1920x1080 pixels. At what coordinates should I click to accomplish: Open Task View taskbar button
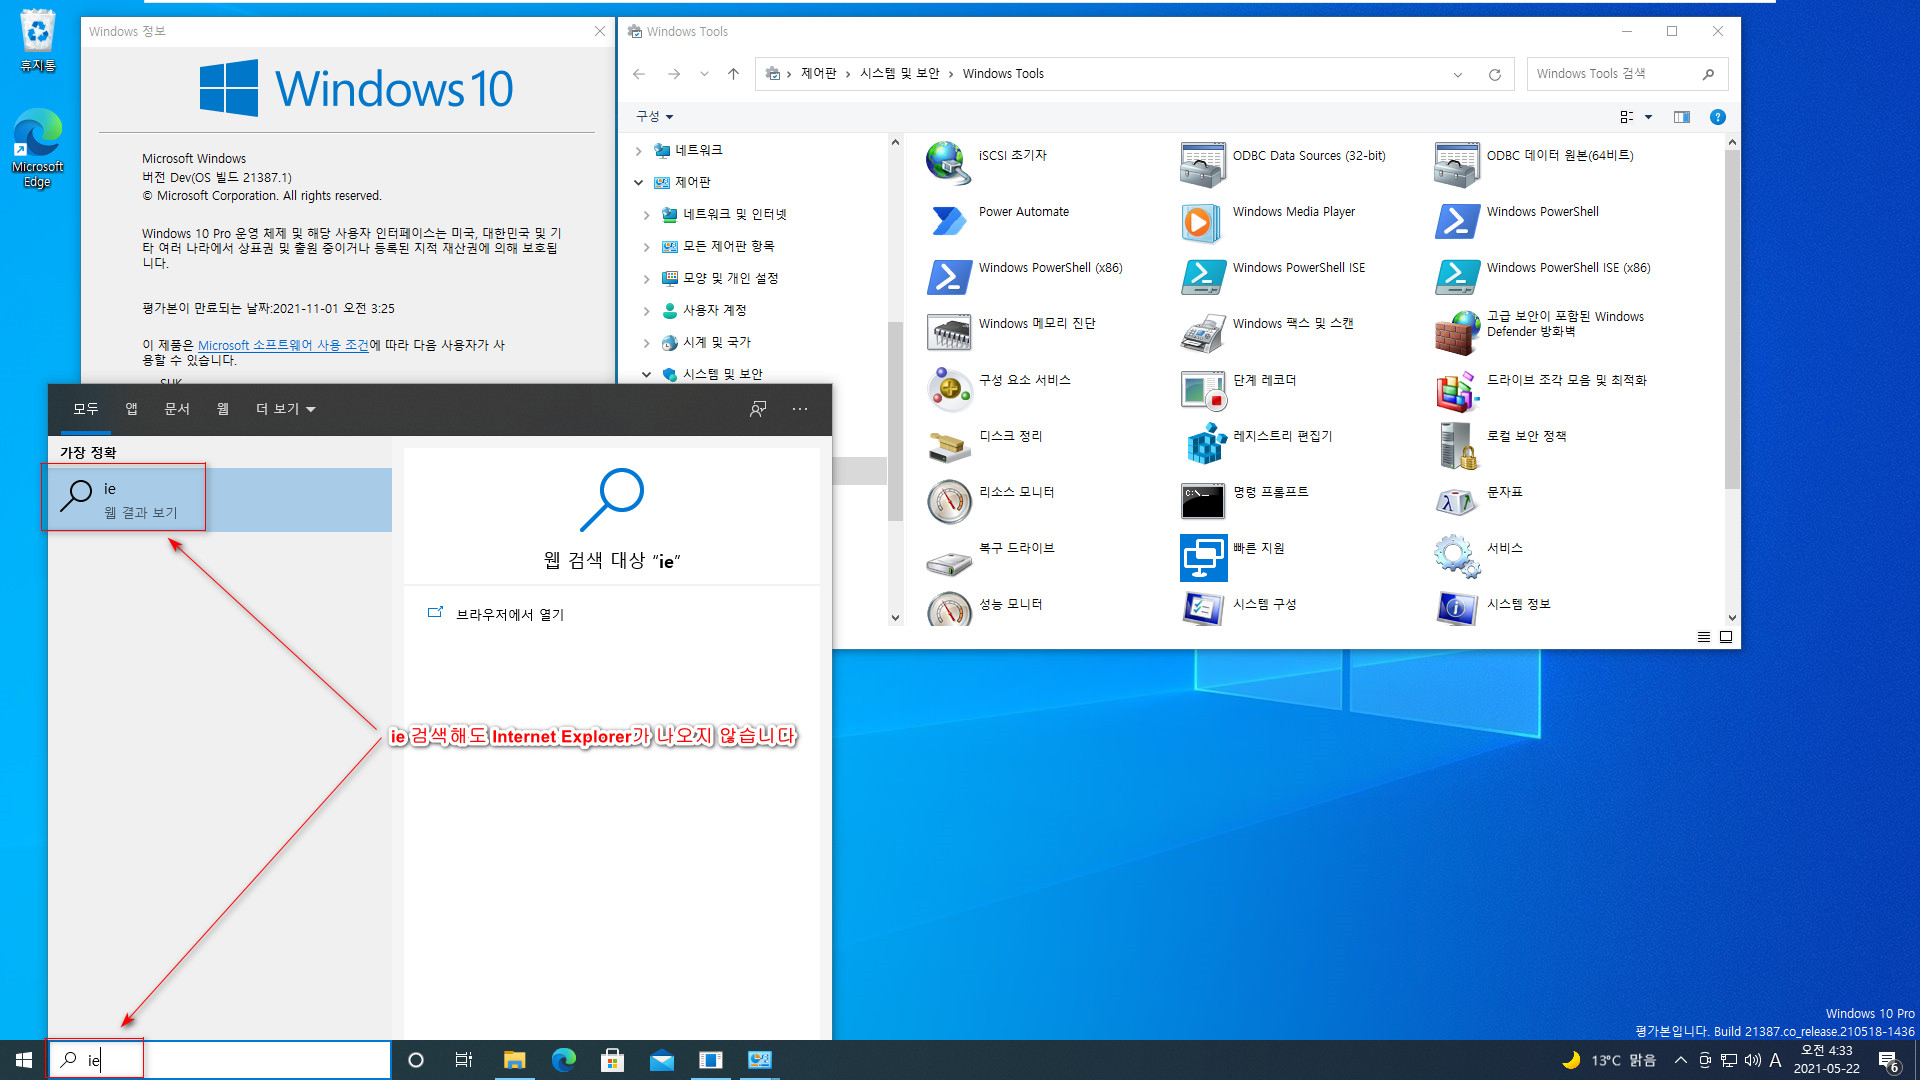(x=464, y=1060)
